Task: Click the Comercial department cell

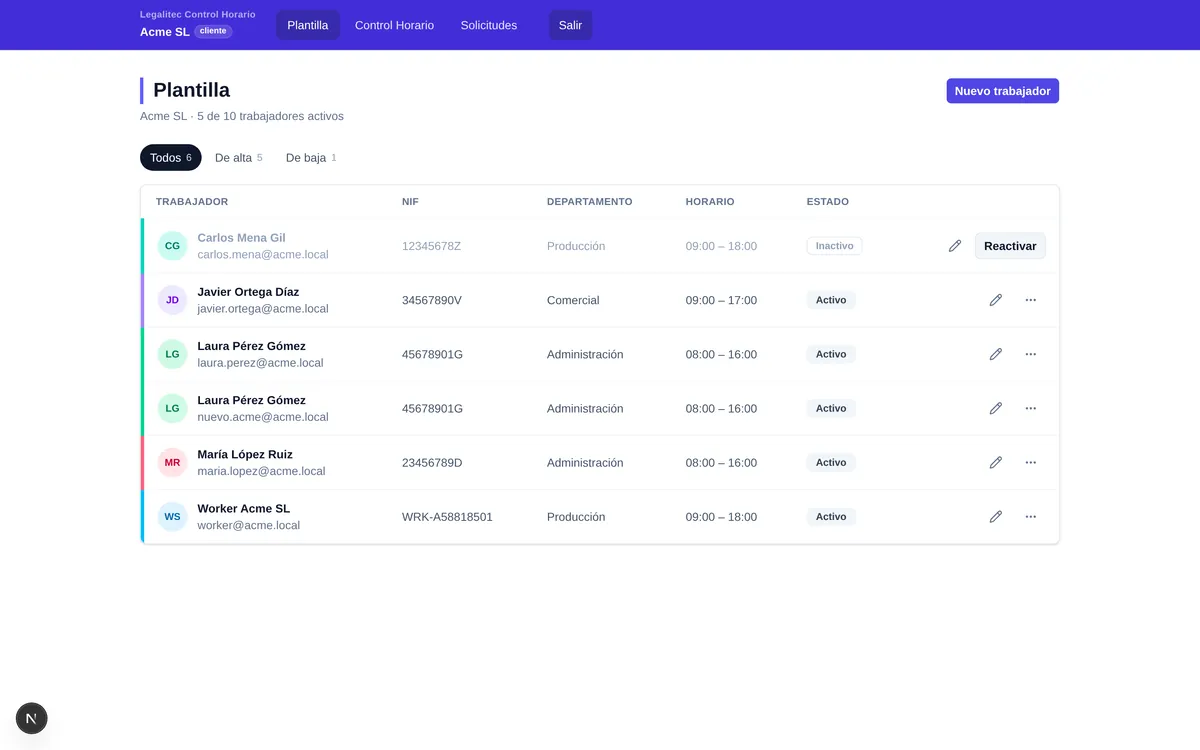Action: pyautogui.click(x=573, y=300)
